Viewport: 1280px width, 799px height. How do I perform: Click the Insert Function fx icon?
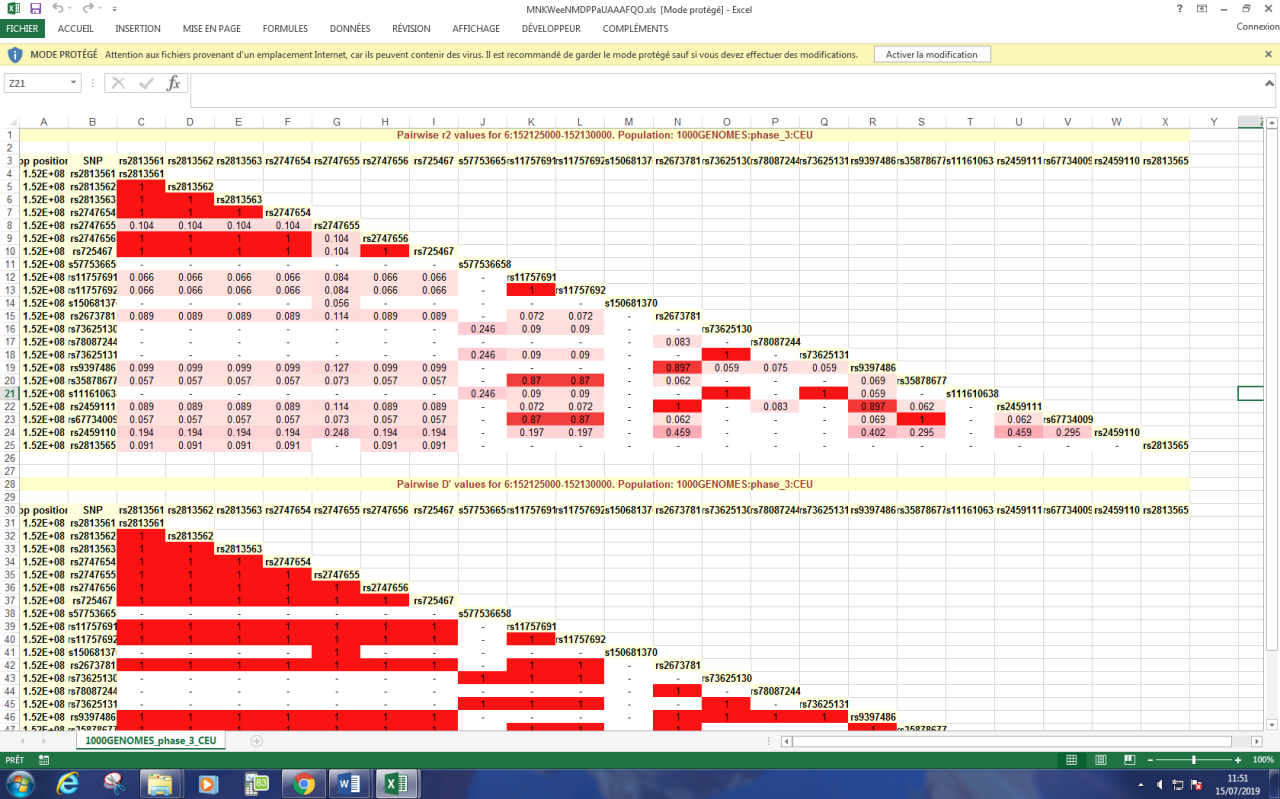click(173, 83)
